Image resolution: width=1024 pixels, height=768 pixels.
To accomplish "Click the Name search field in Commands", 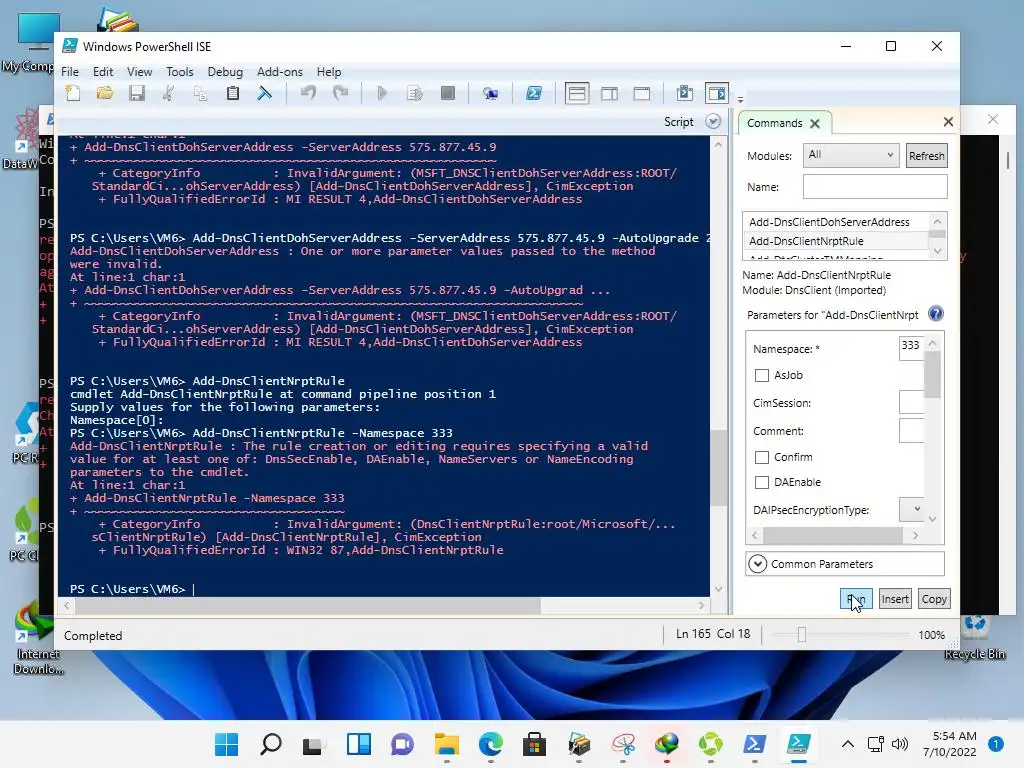I will click(874, 187).
